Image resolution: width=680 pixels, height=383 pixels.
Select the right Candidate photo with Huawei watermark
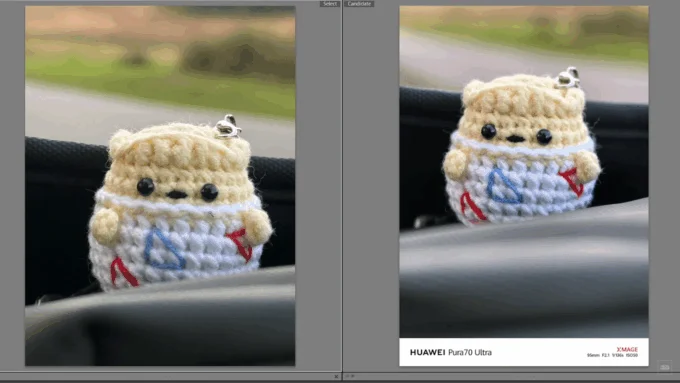(x=524, y=186)
